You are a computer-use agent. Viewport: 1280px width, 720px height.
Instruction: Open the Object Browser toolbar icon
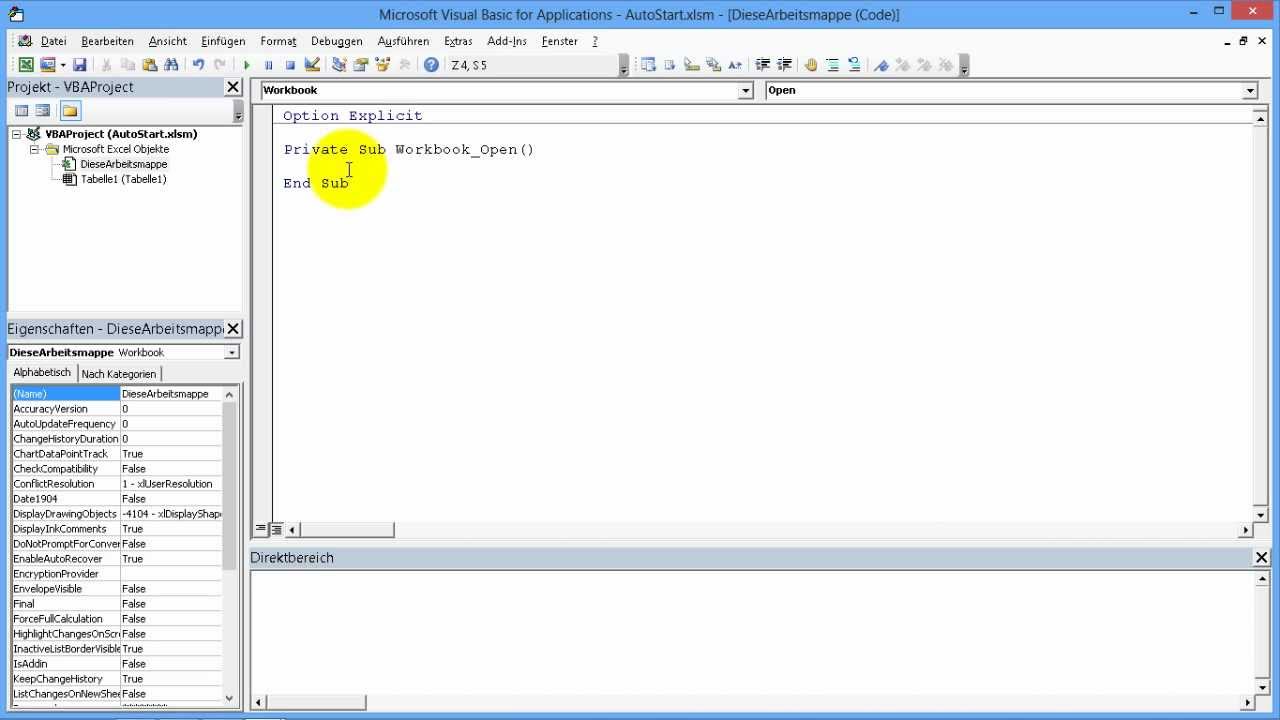tap(382, 65)
